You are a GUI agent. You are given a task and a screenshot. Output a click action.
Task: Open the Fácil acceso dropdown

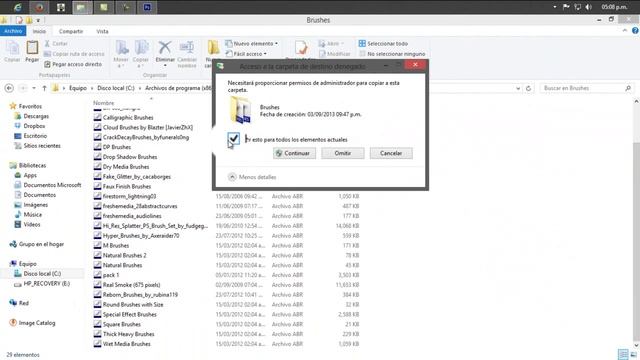(x=246, y=54)
